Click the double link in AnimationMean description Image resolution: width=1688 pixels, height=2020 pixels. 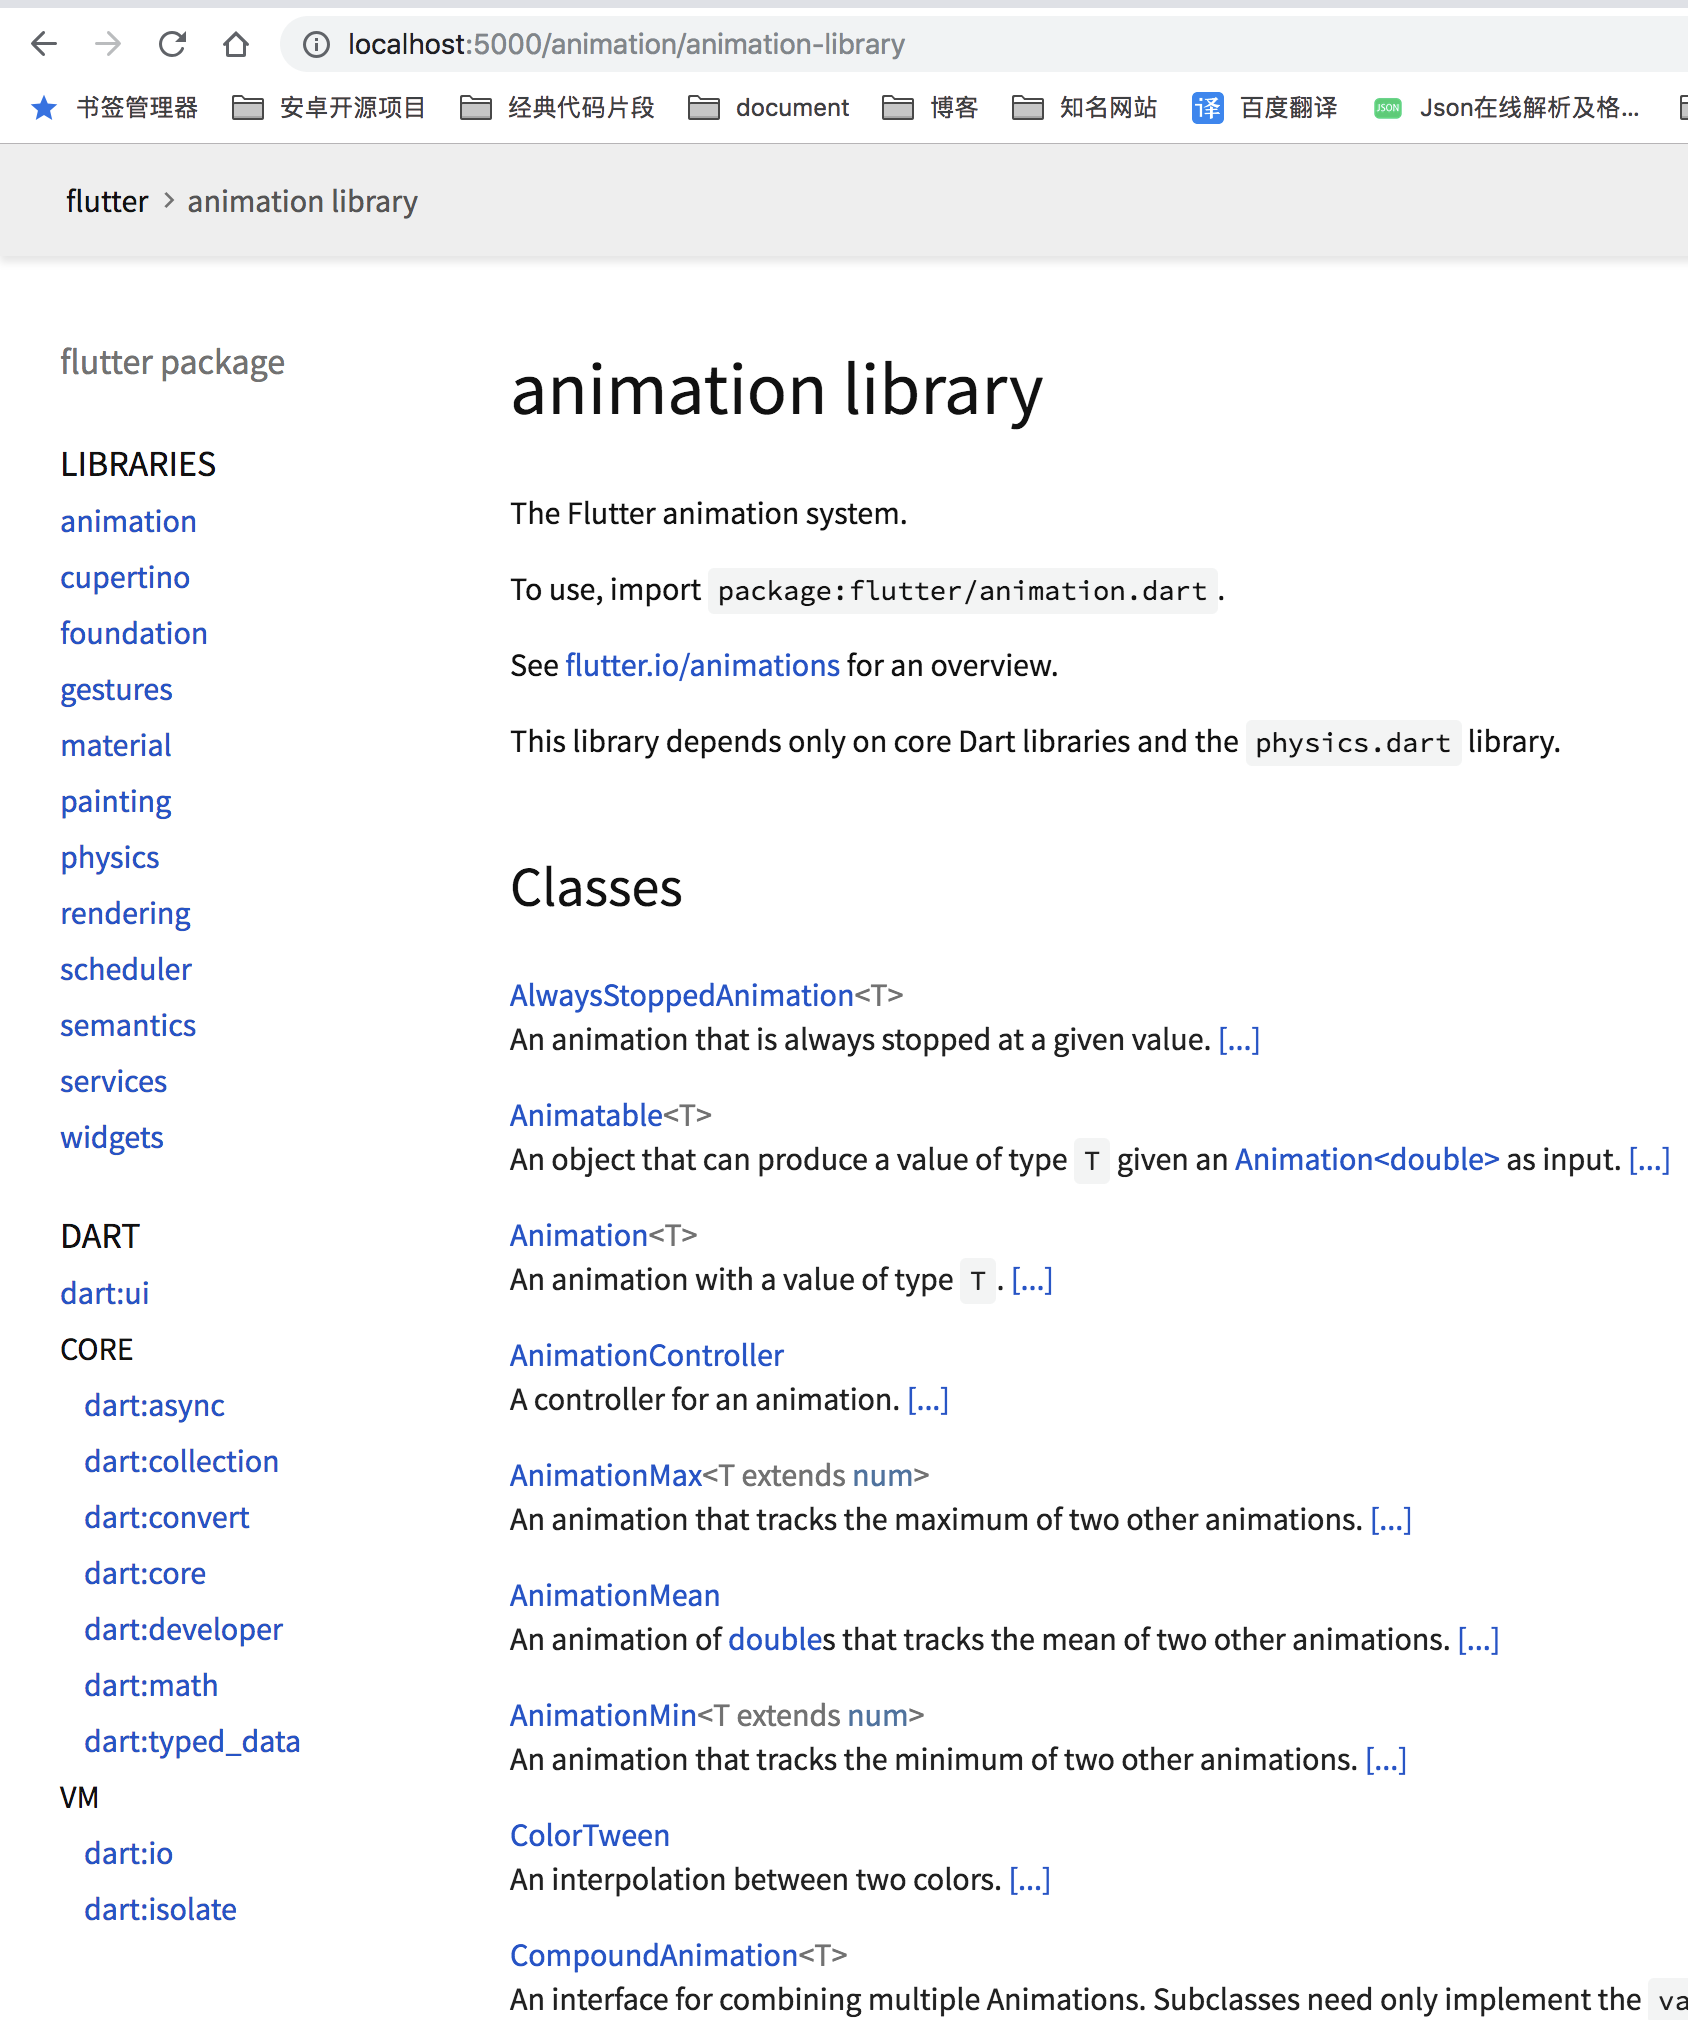click(x=774, y=1639)
